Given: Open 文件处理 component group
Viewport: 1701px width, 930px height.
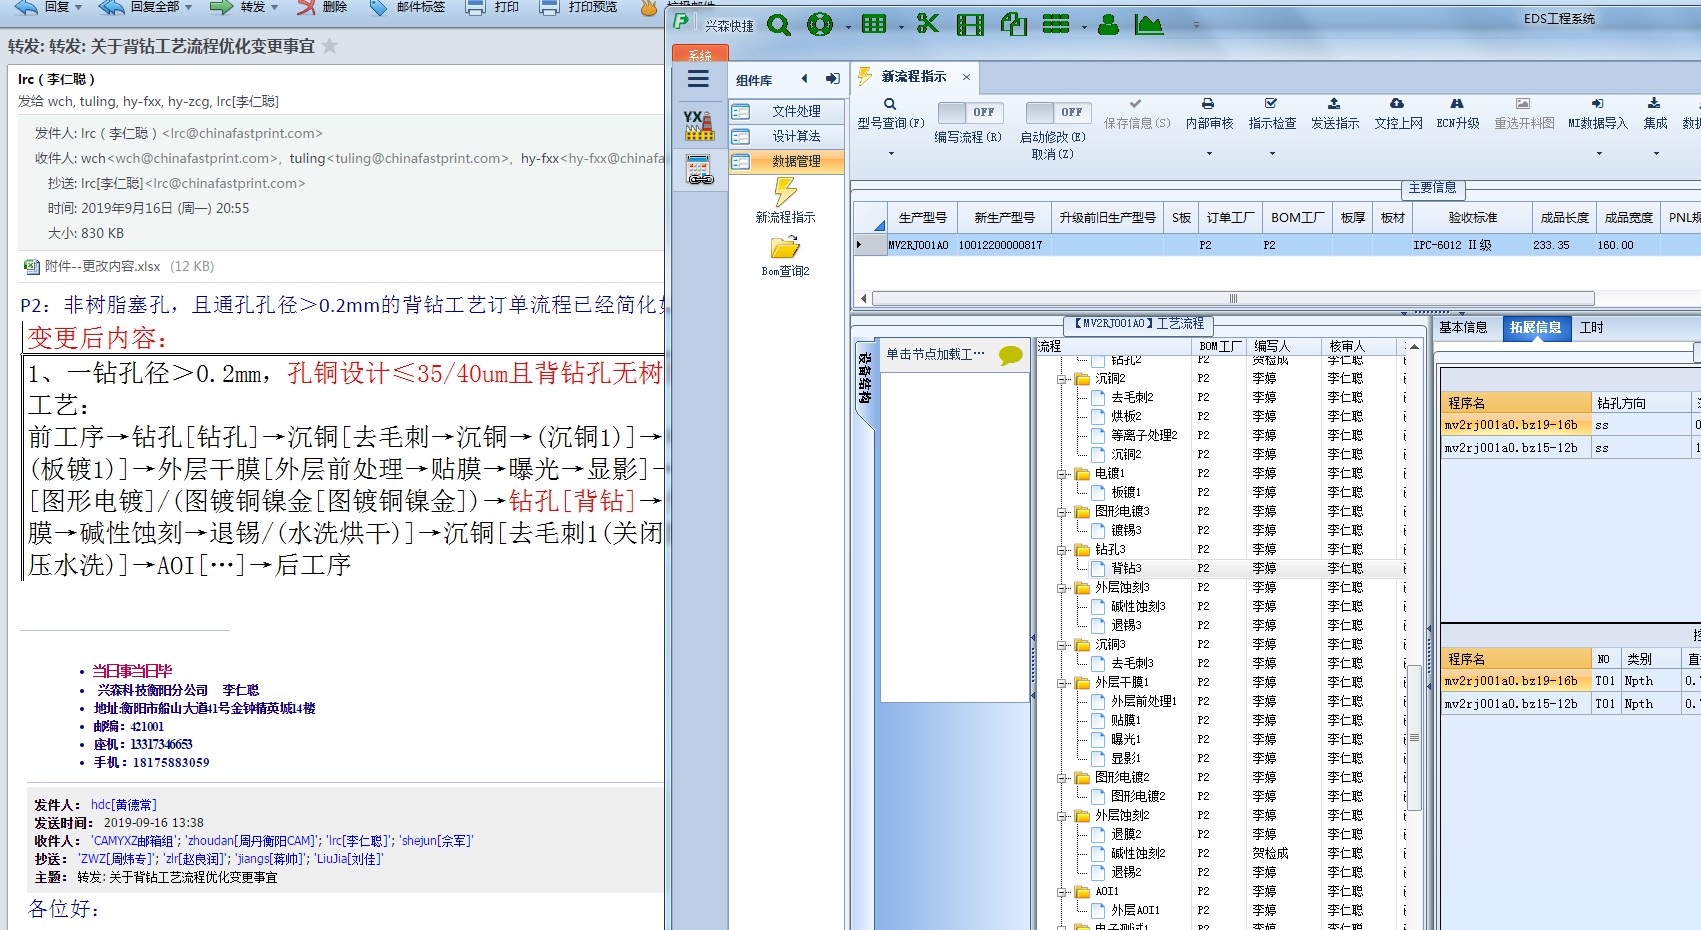Looking at the screenshot, I should (x=787, y=111).
